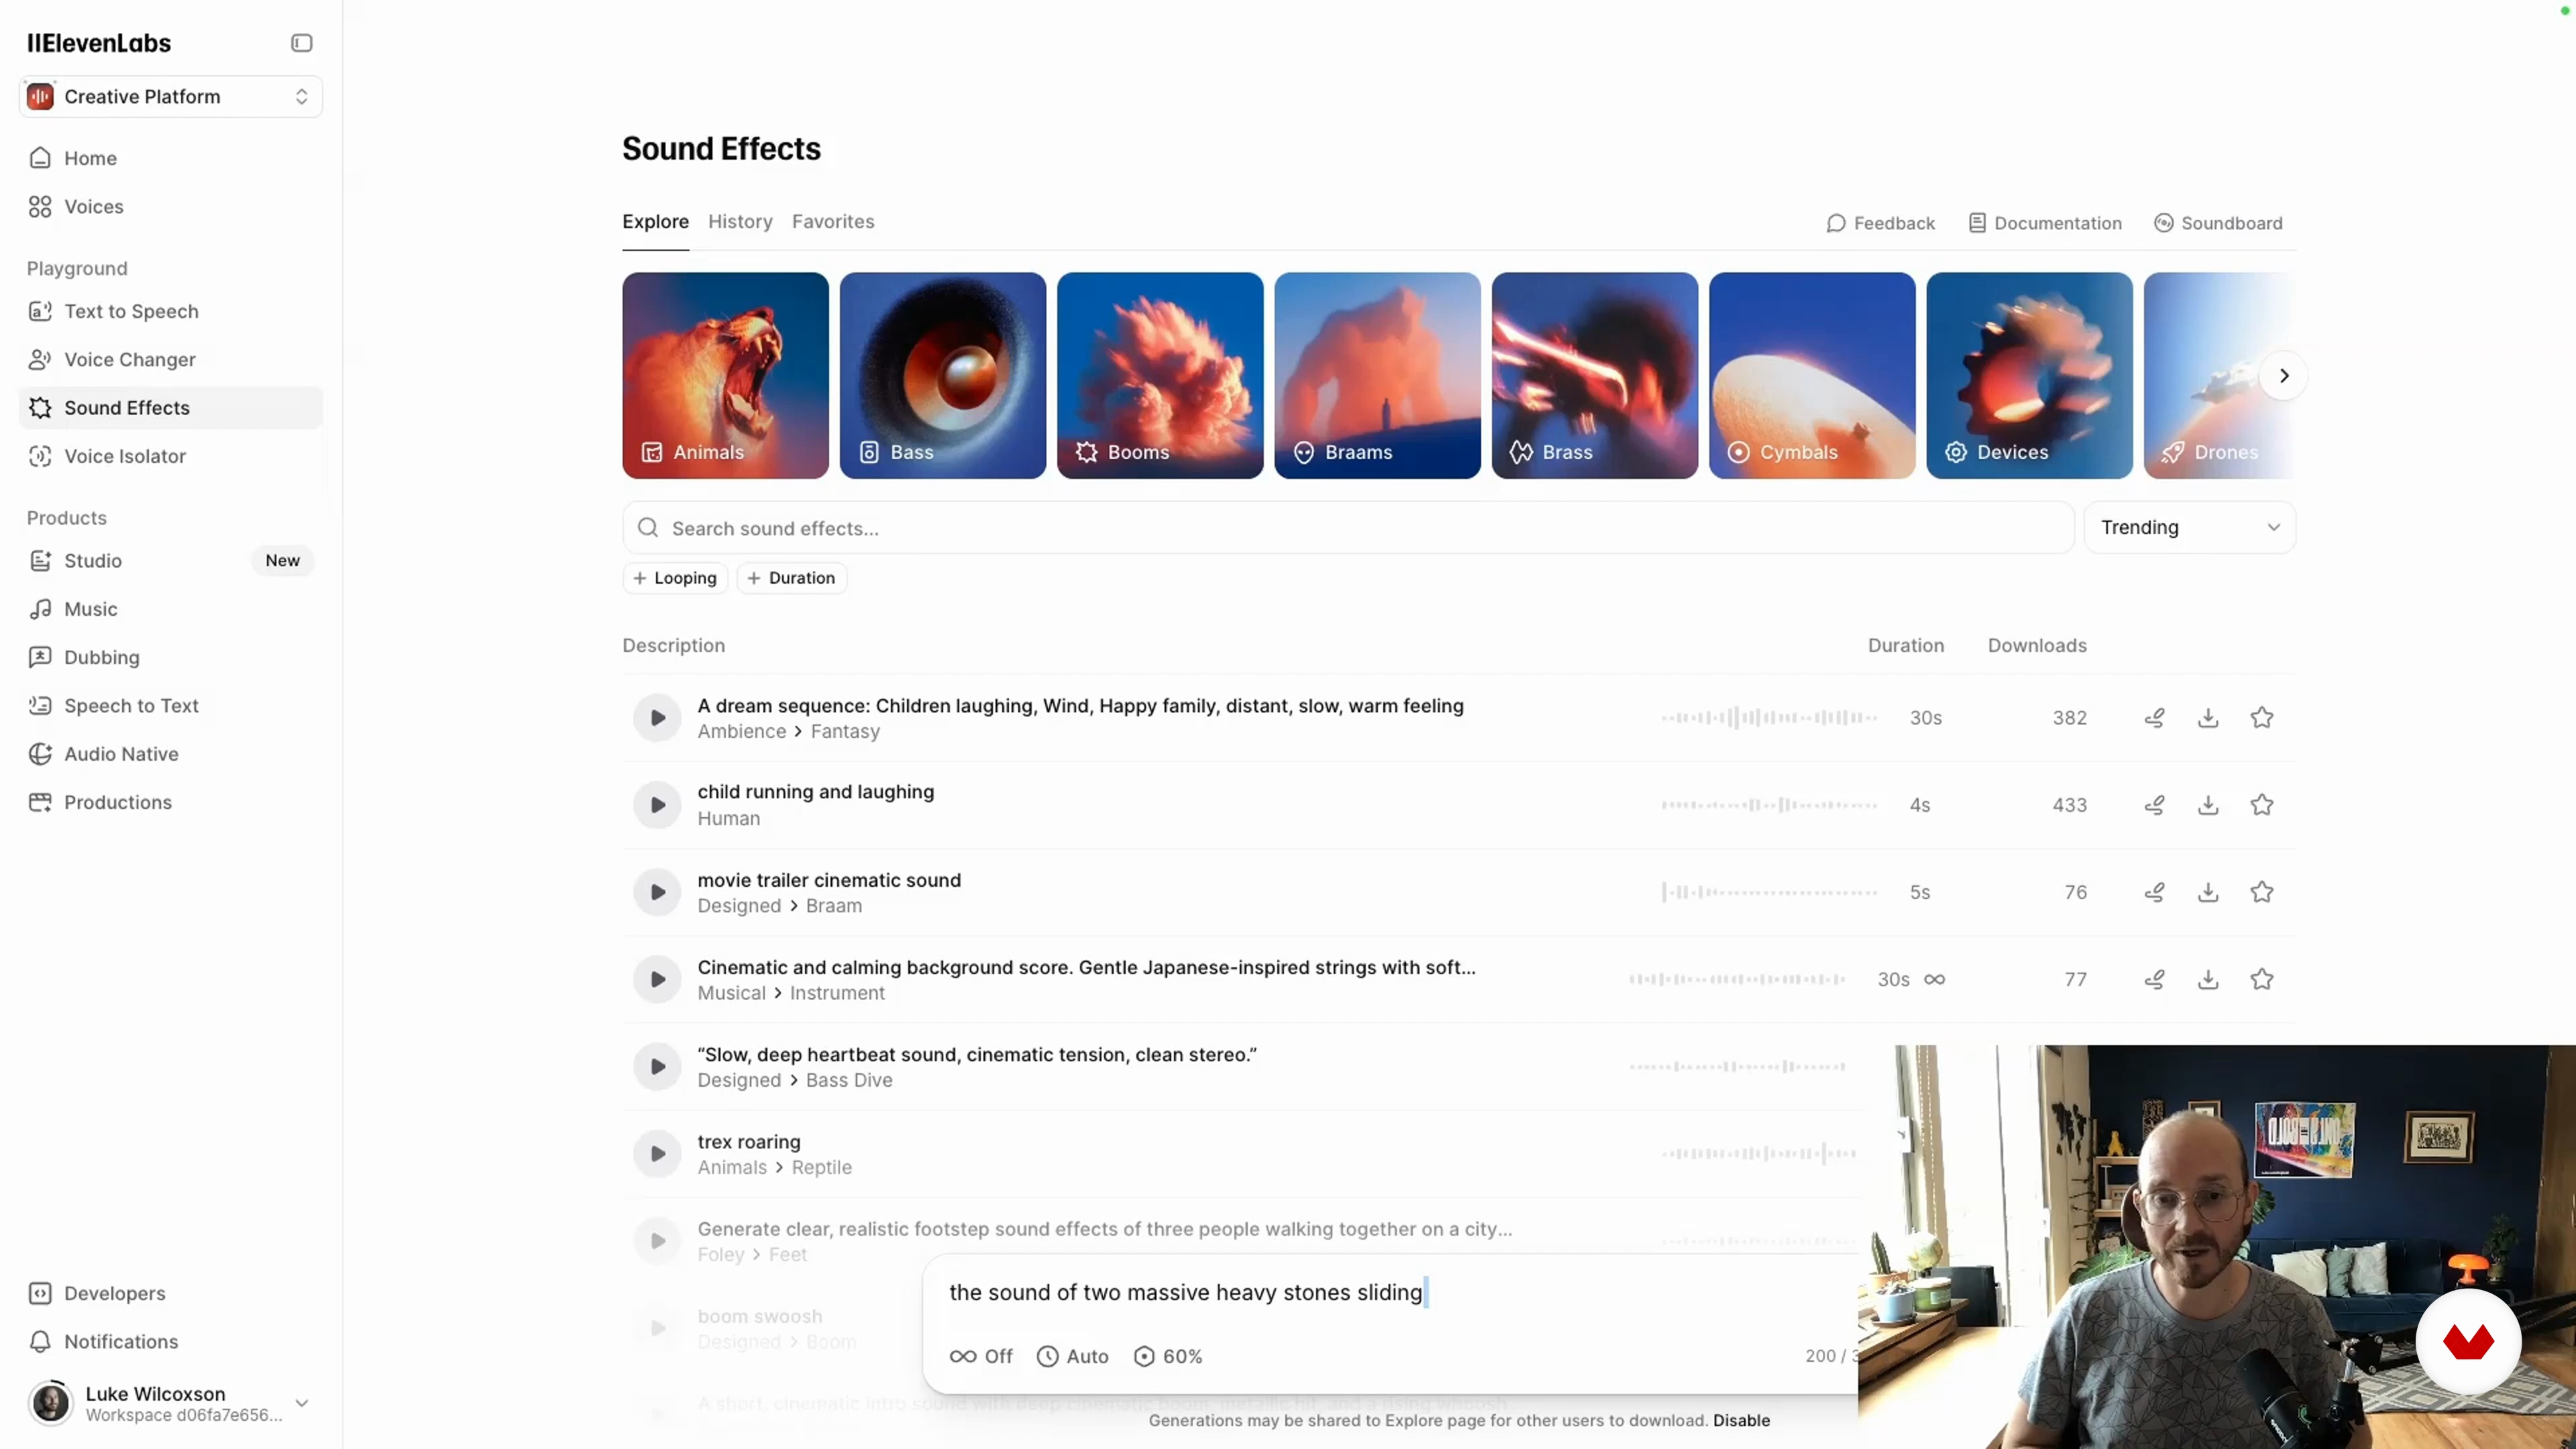Open the Trending sort dropdown

pos(2190,527)
